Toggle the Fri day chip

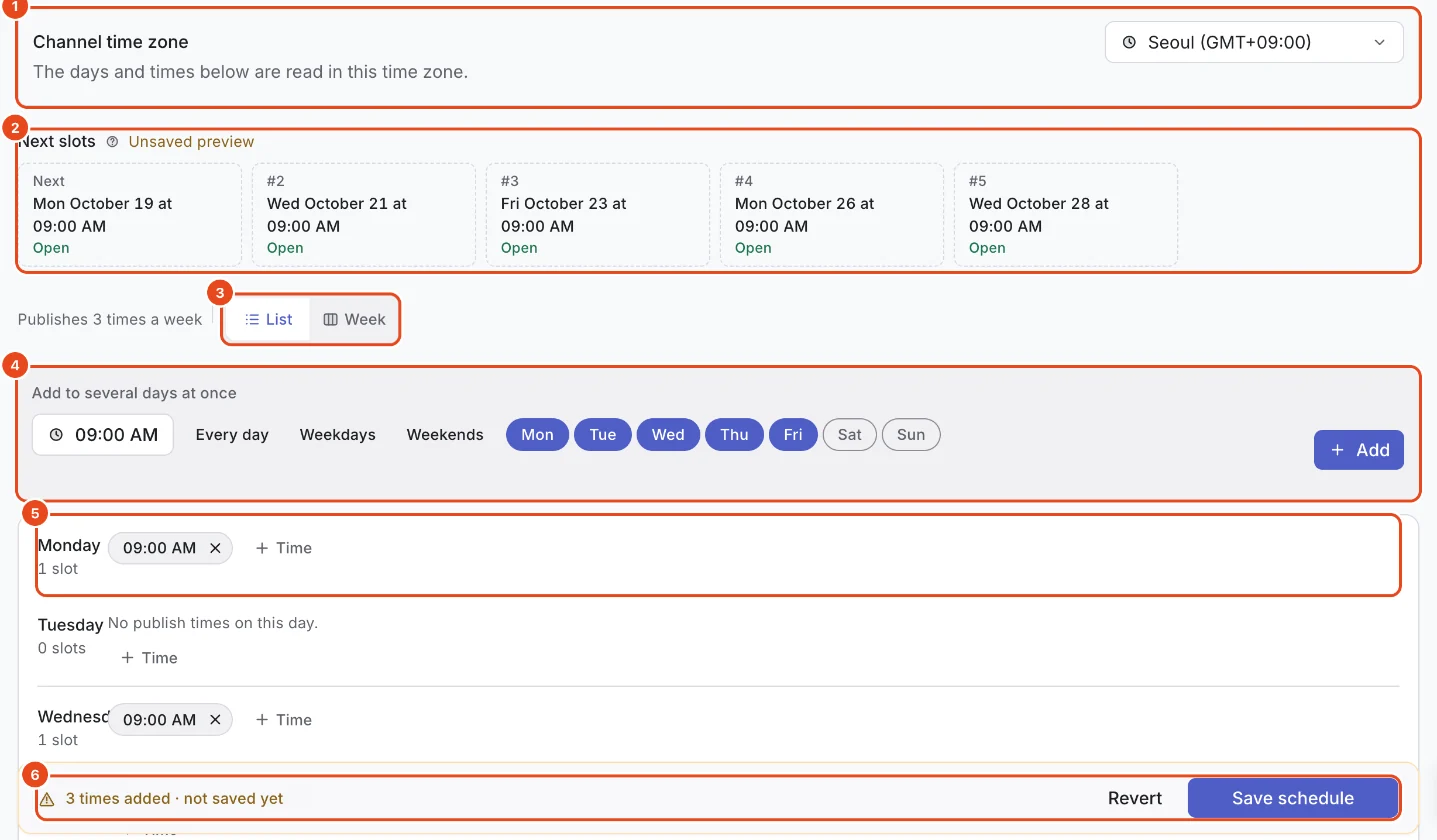pos(793,435)
